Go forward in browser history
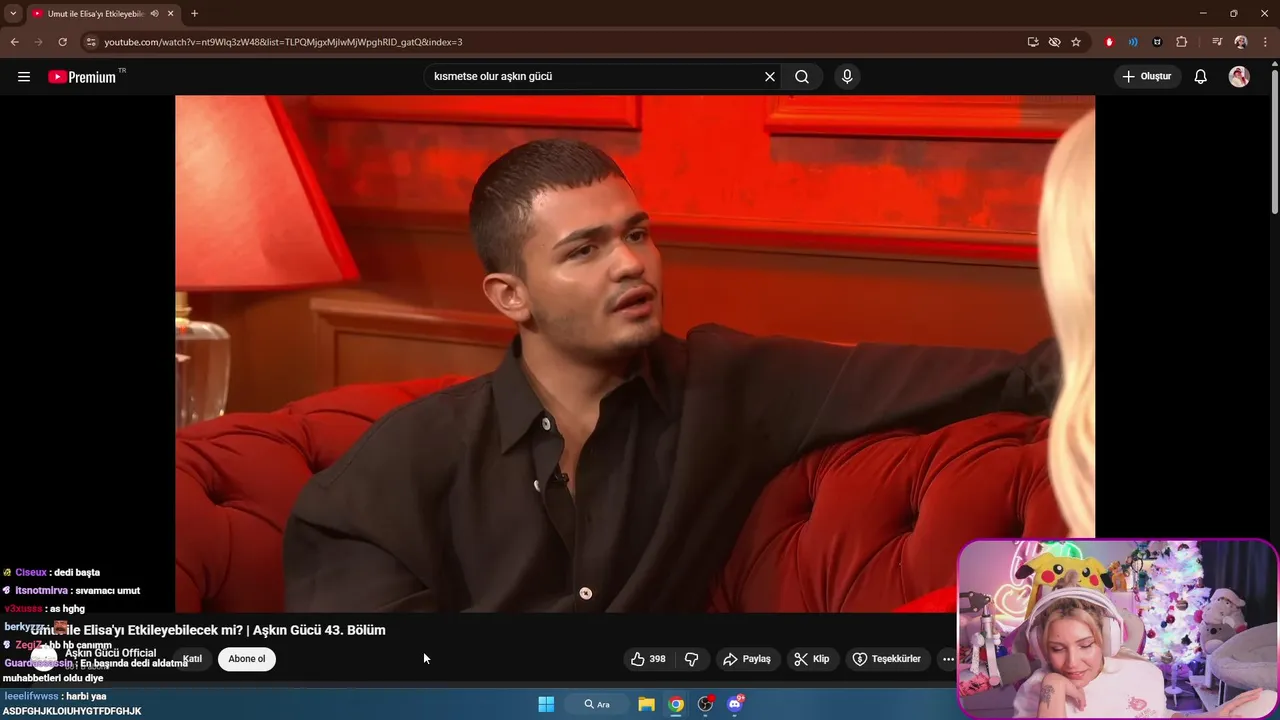 point(38,42)
